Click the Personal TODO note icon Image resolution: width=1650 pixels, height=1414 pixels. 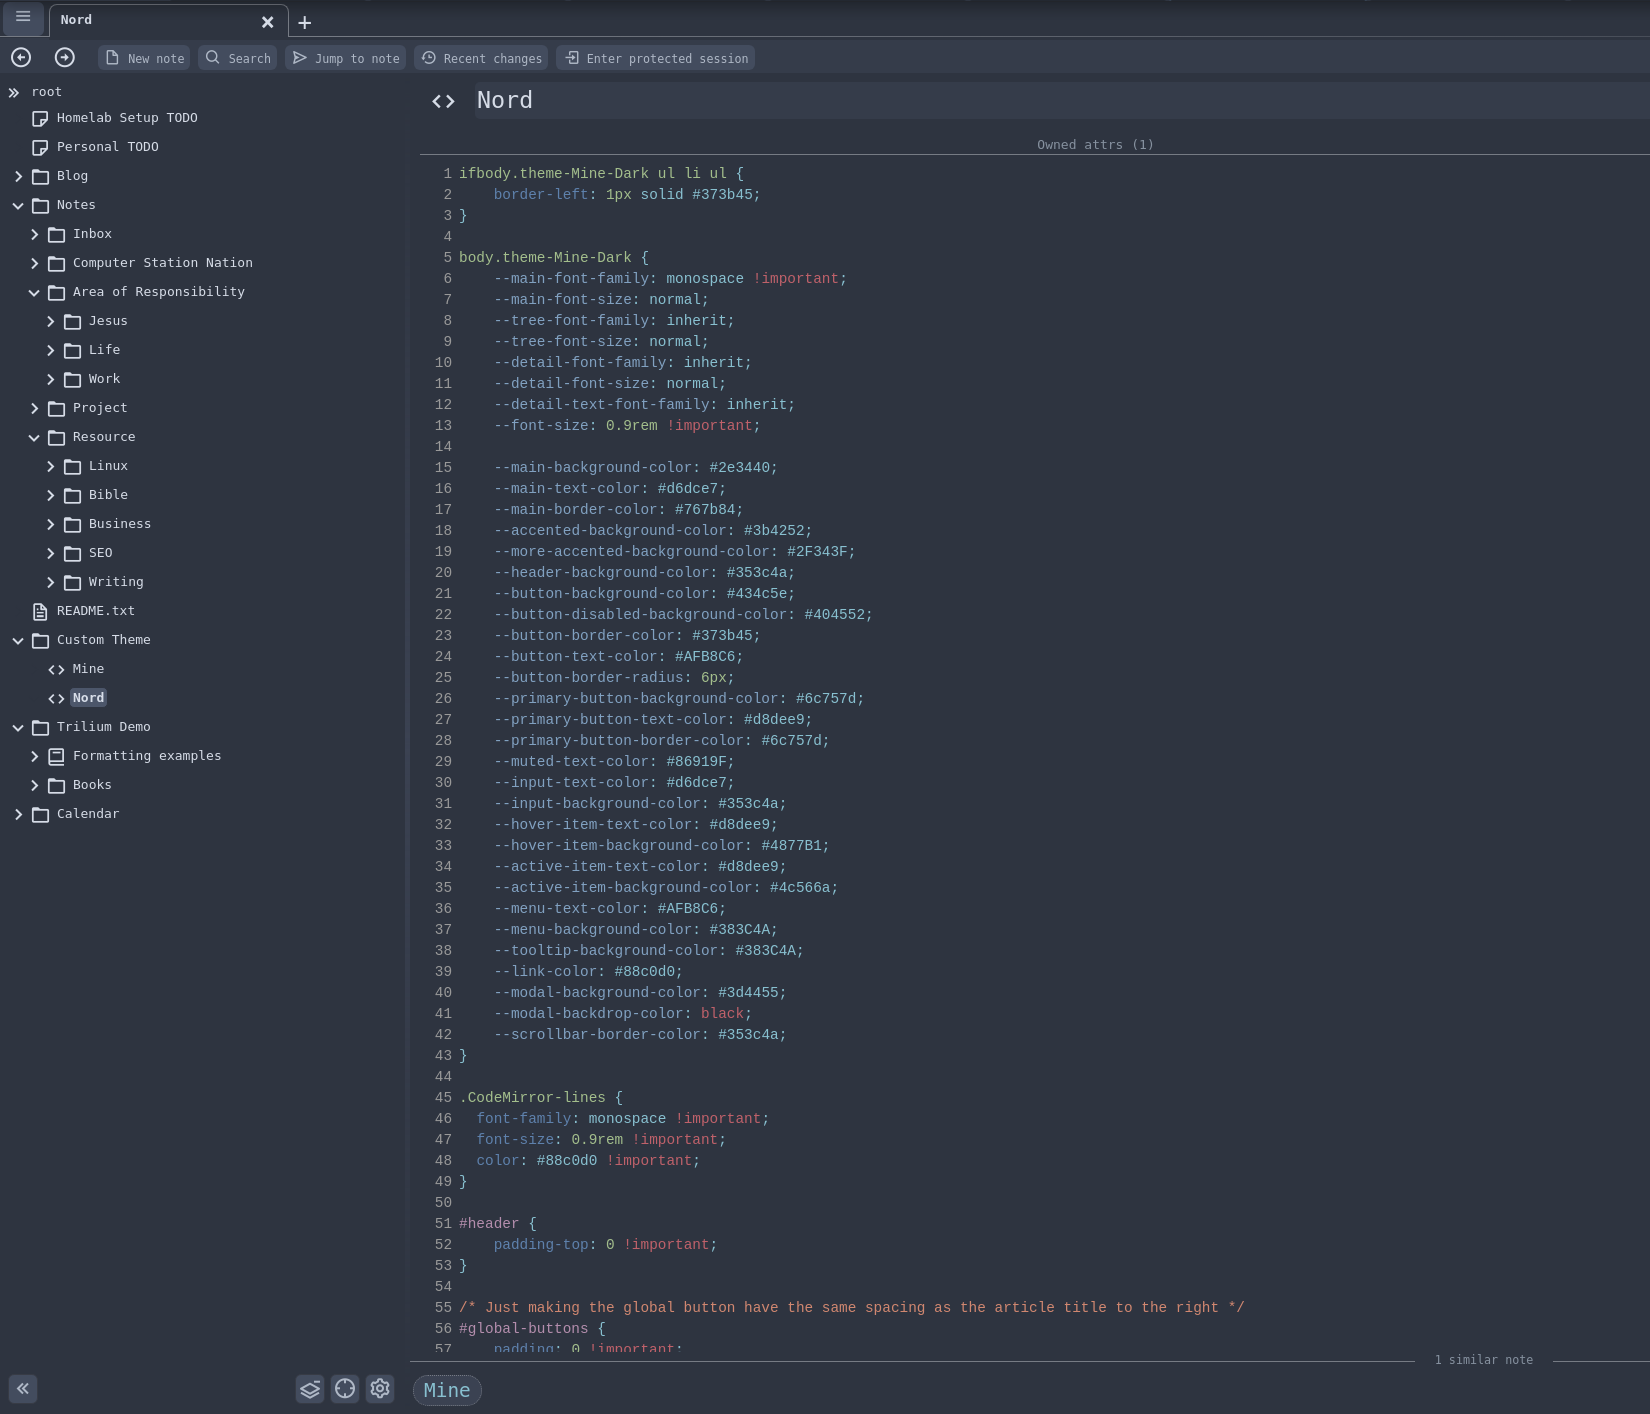40,147
